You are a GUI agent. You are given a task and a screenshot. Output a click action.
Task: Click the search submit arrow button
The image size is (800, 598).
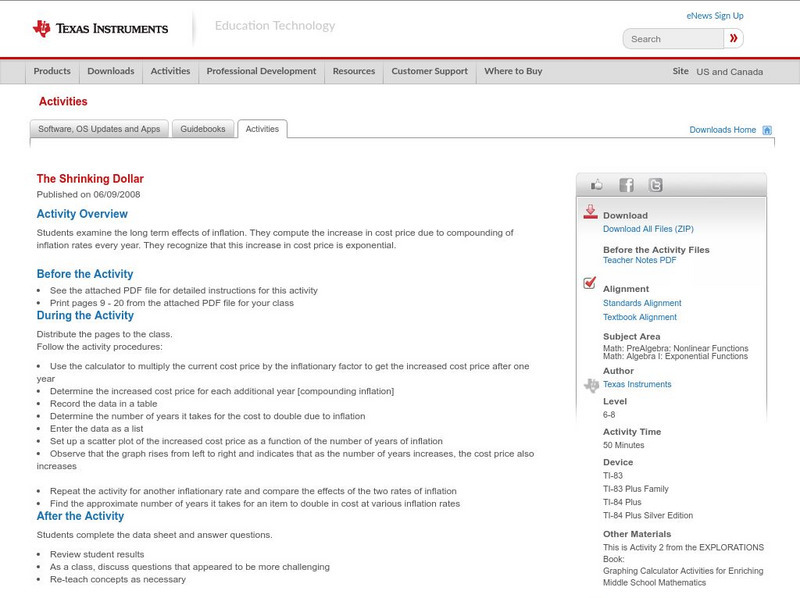pos(733,38)
